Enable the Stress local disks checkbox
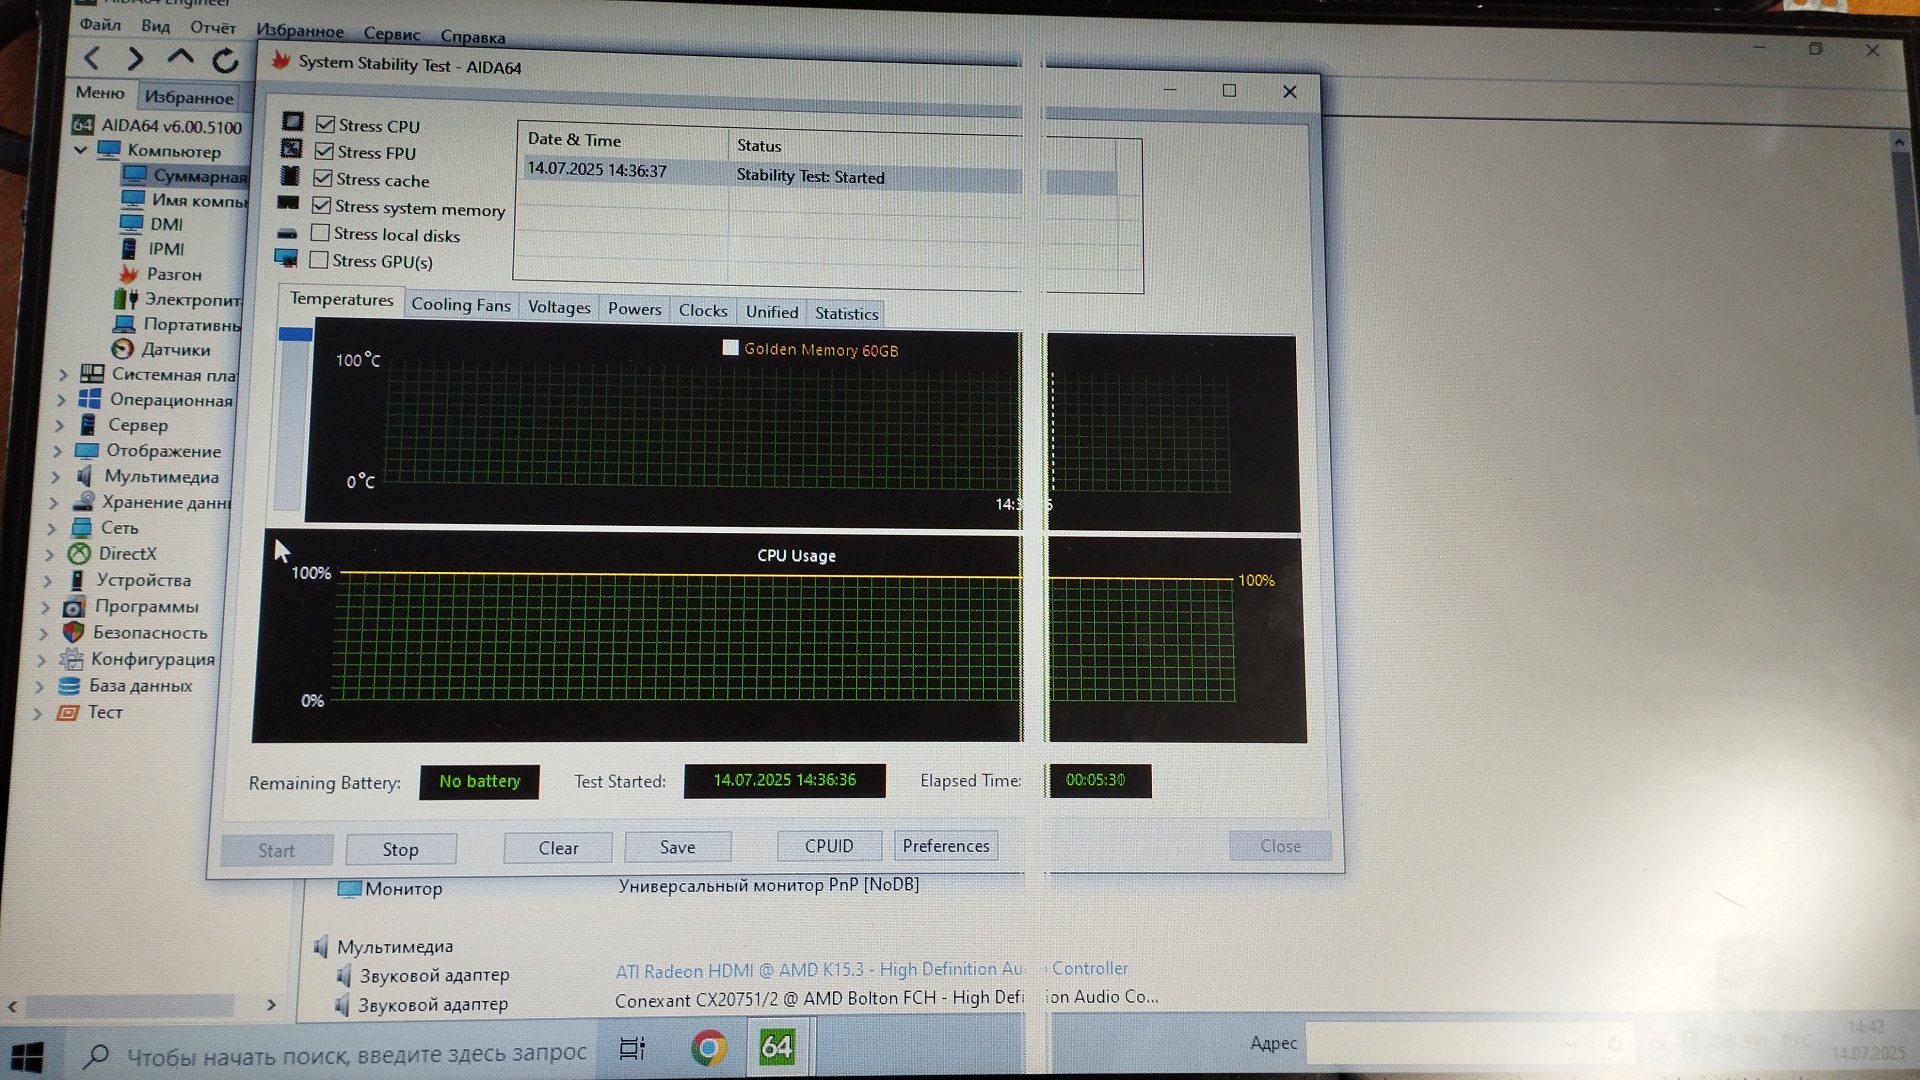 (x=320, y=233)
